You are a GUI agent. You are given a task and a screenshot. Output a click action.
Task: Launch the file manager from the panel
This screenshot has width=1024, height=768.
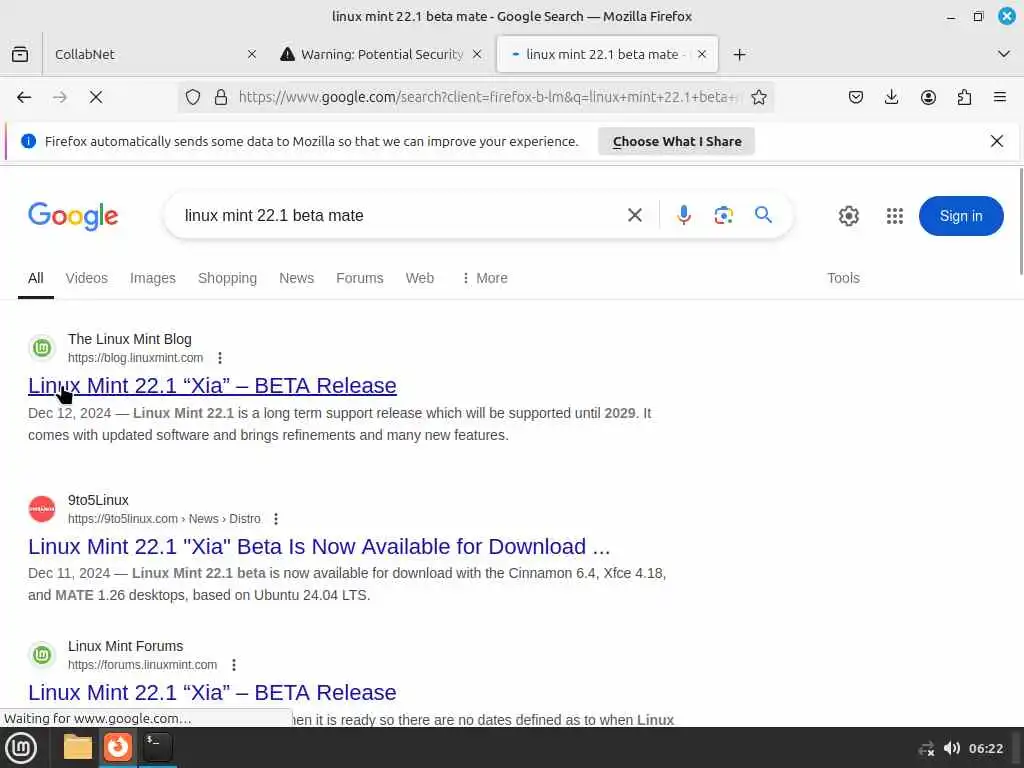click(x=78, y=747)
